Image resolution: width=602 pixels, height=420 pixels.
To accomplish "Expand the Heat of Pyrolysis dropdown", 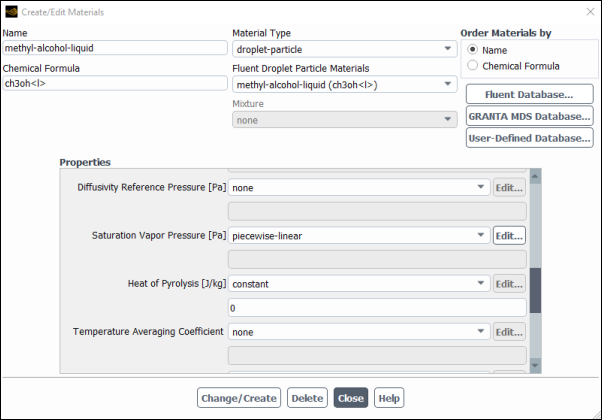I will point(358,284).
